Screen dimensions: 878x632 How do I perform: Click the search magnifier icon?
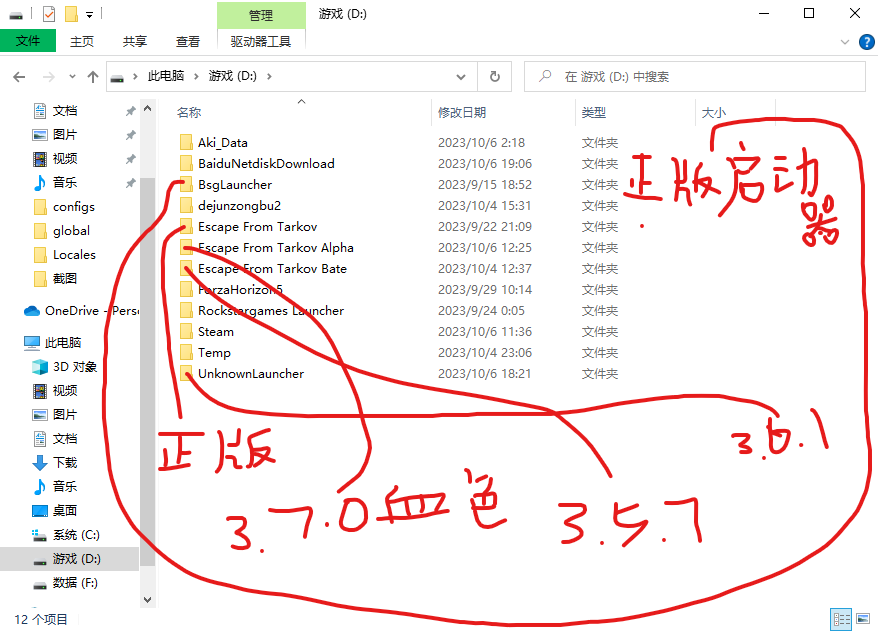[545, 76]
